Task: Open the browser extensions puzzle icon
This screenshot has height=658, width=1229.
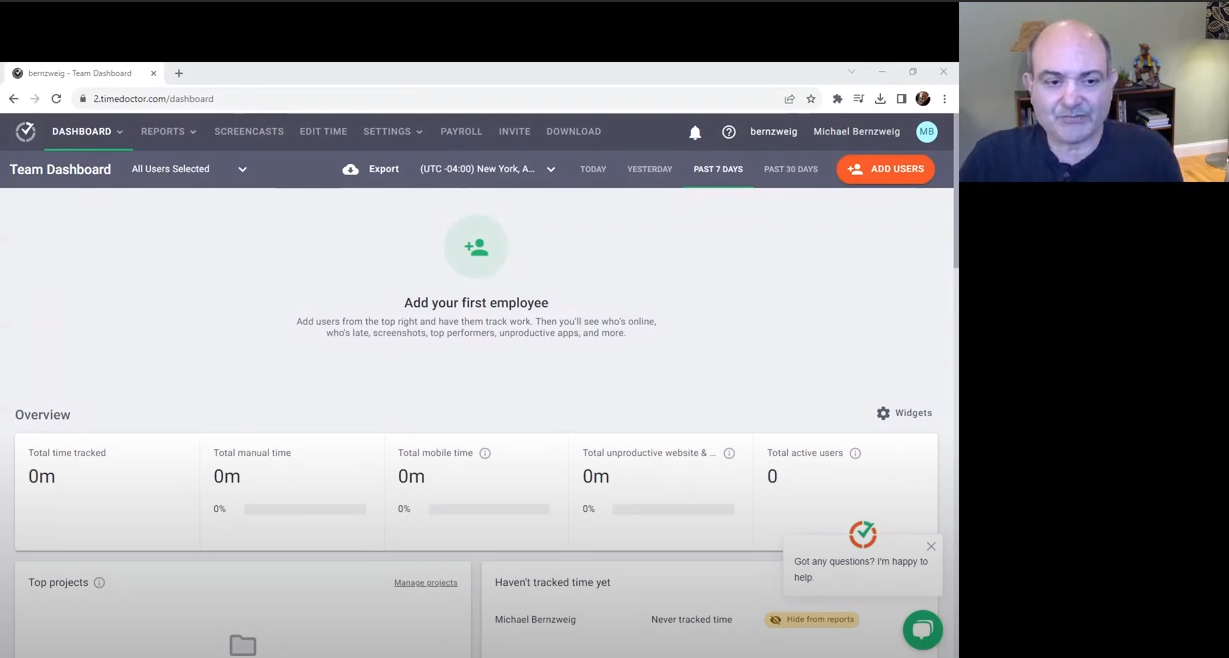Action: (837, 99)
